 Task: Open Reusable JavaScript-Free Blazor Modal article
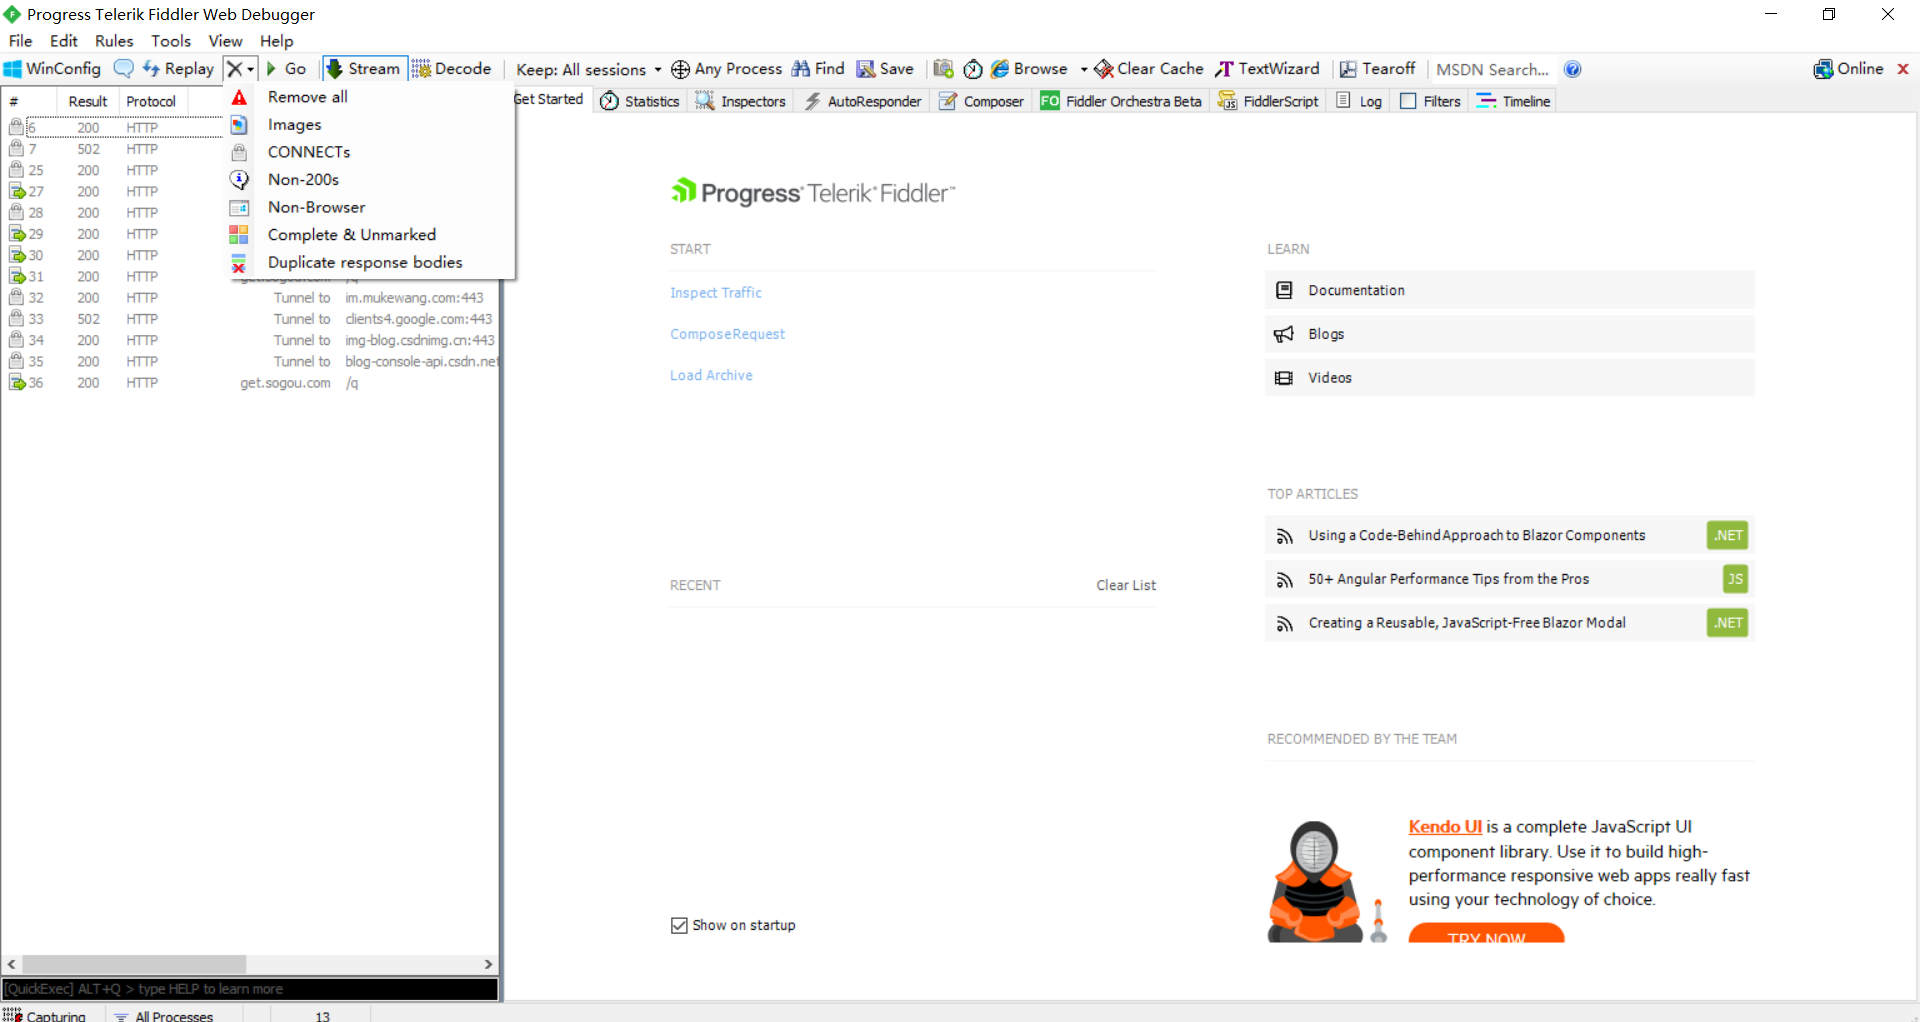pos(1509,623)
